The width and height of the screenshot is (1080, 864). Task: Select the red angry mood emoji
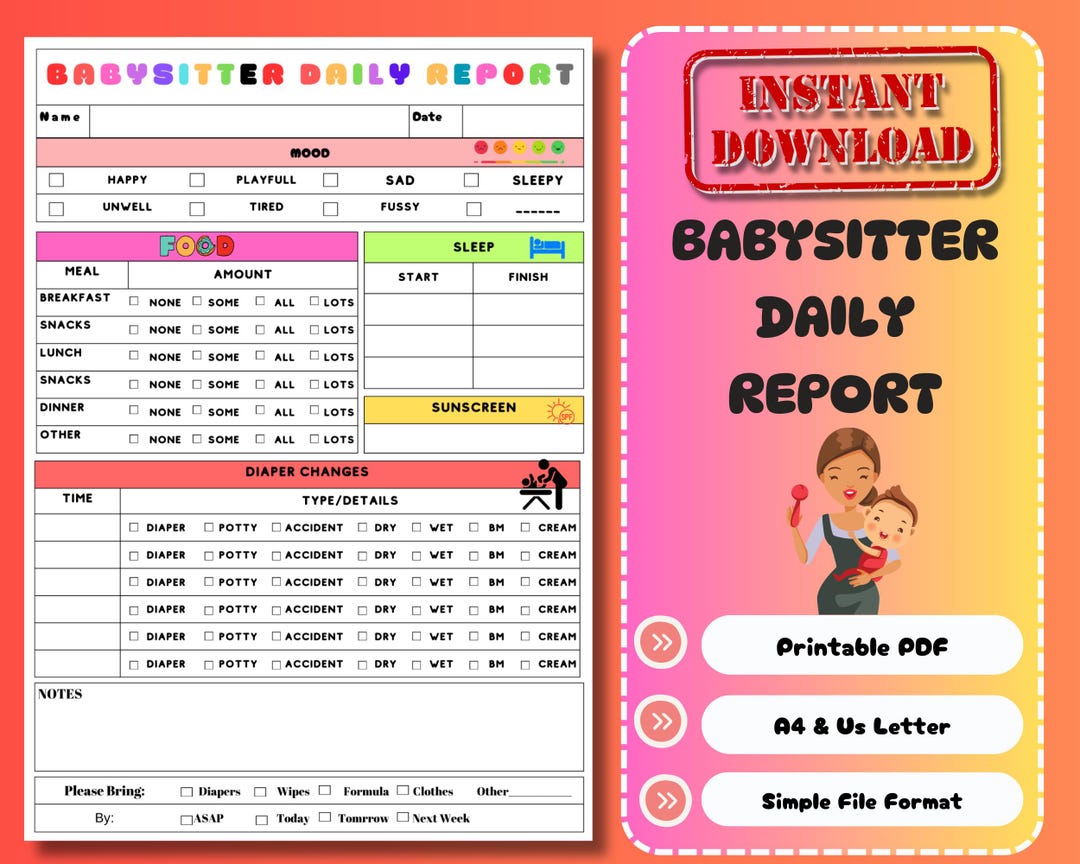481,147
